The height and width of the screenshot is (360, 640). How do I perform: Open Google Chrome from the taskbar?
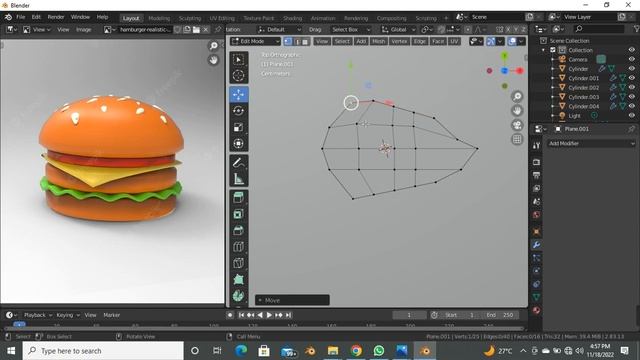[x=356, y=351]
